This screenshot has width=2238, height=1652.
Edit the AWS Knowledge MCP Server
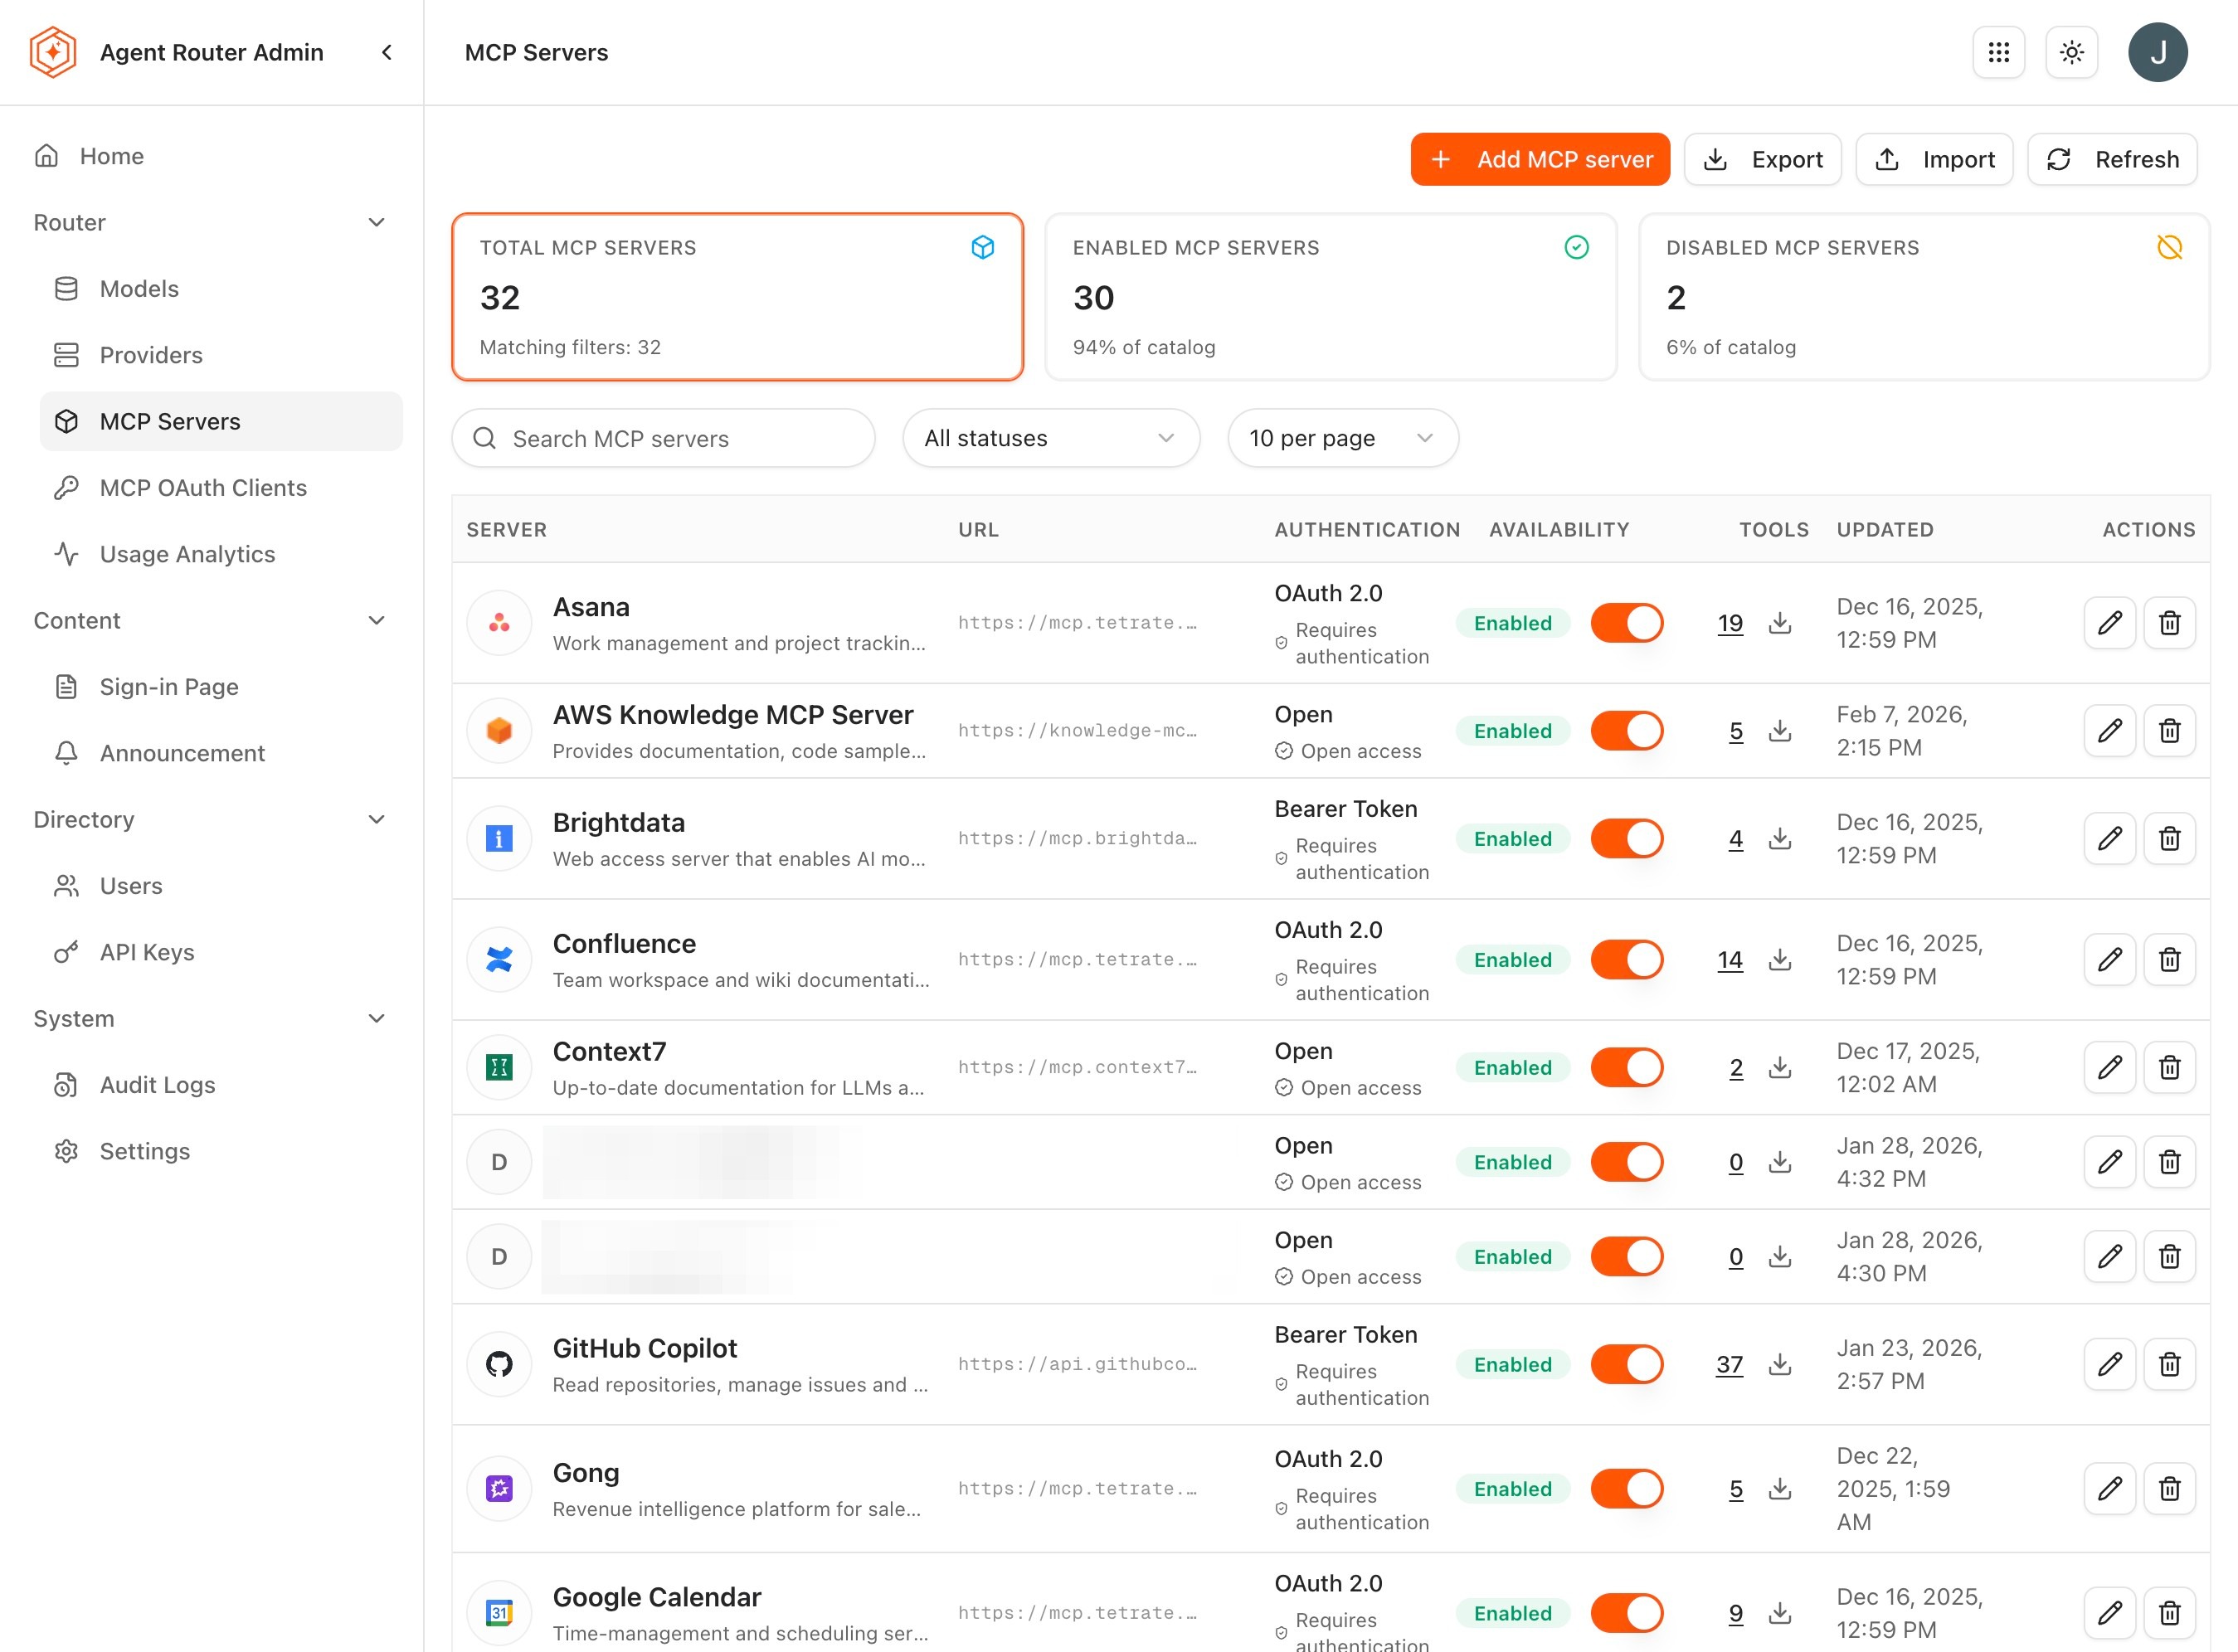[2109, 731]
